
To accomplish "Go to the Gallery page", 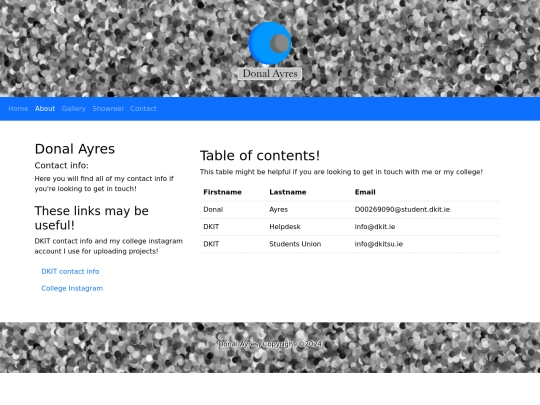I will tap(74, 108).
